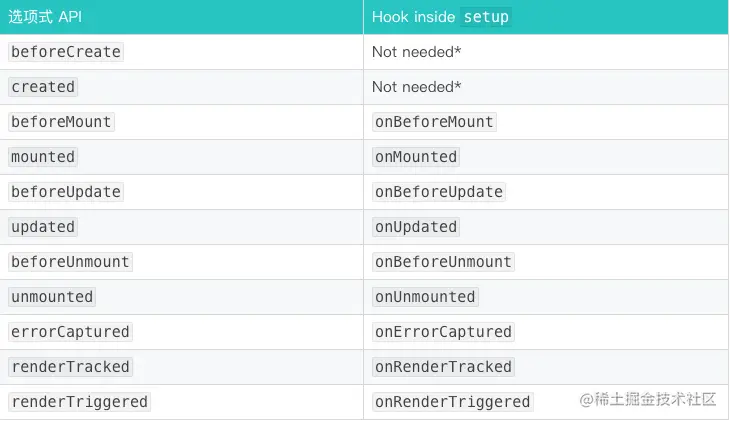Viewport: 730px width, 421px height.
Task: Select the errorCaptured option label
Action: (x=70, y=332)
